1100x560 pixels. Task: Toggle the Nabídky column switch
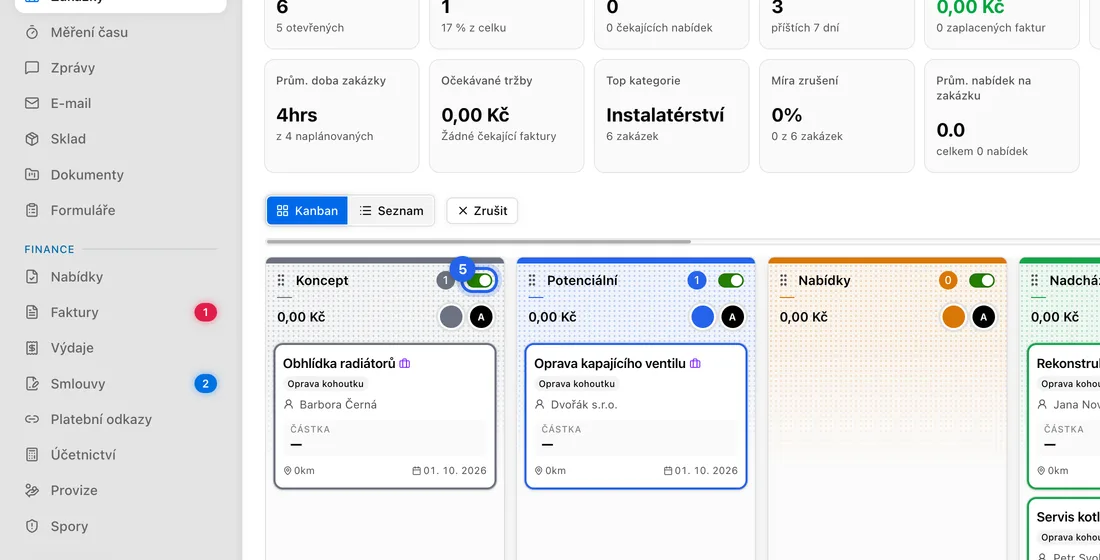(981, 281)
